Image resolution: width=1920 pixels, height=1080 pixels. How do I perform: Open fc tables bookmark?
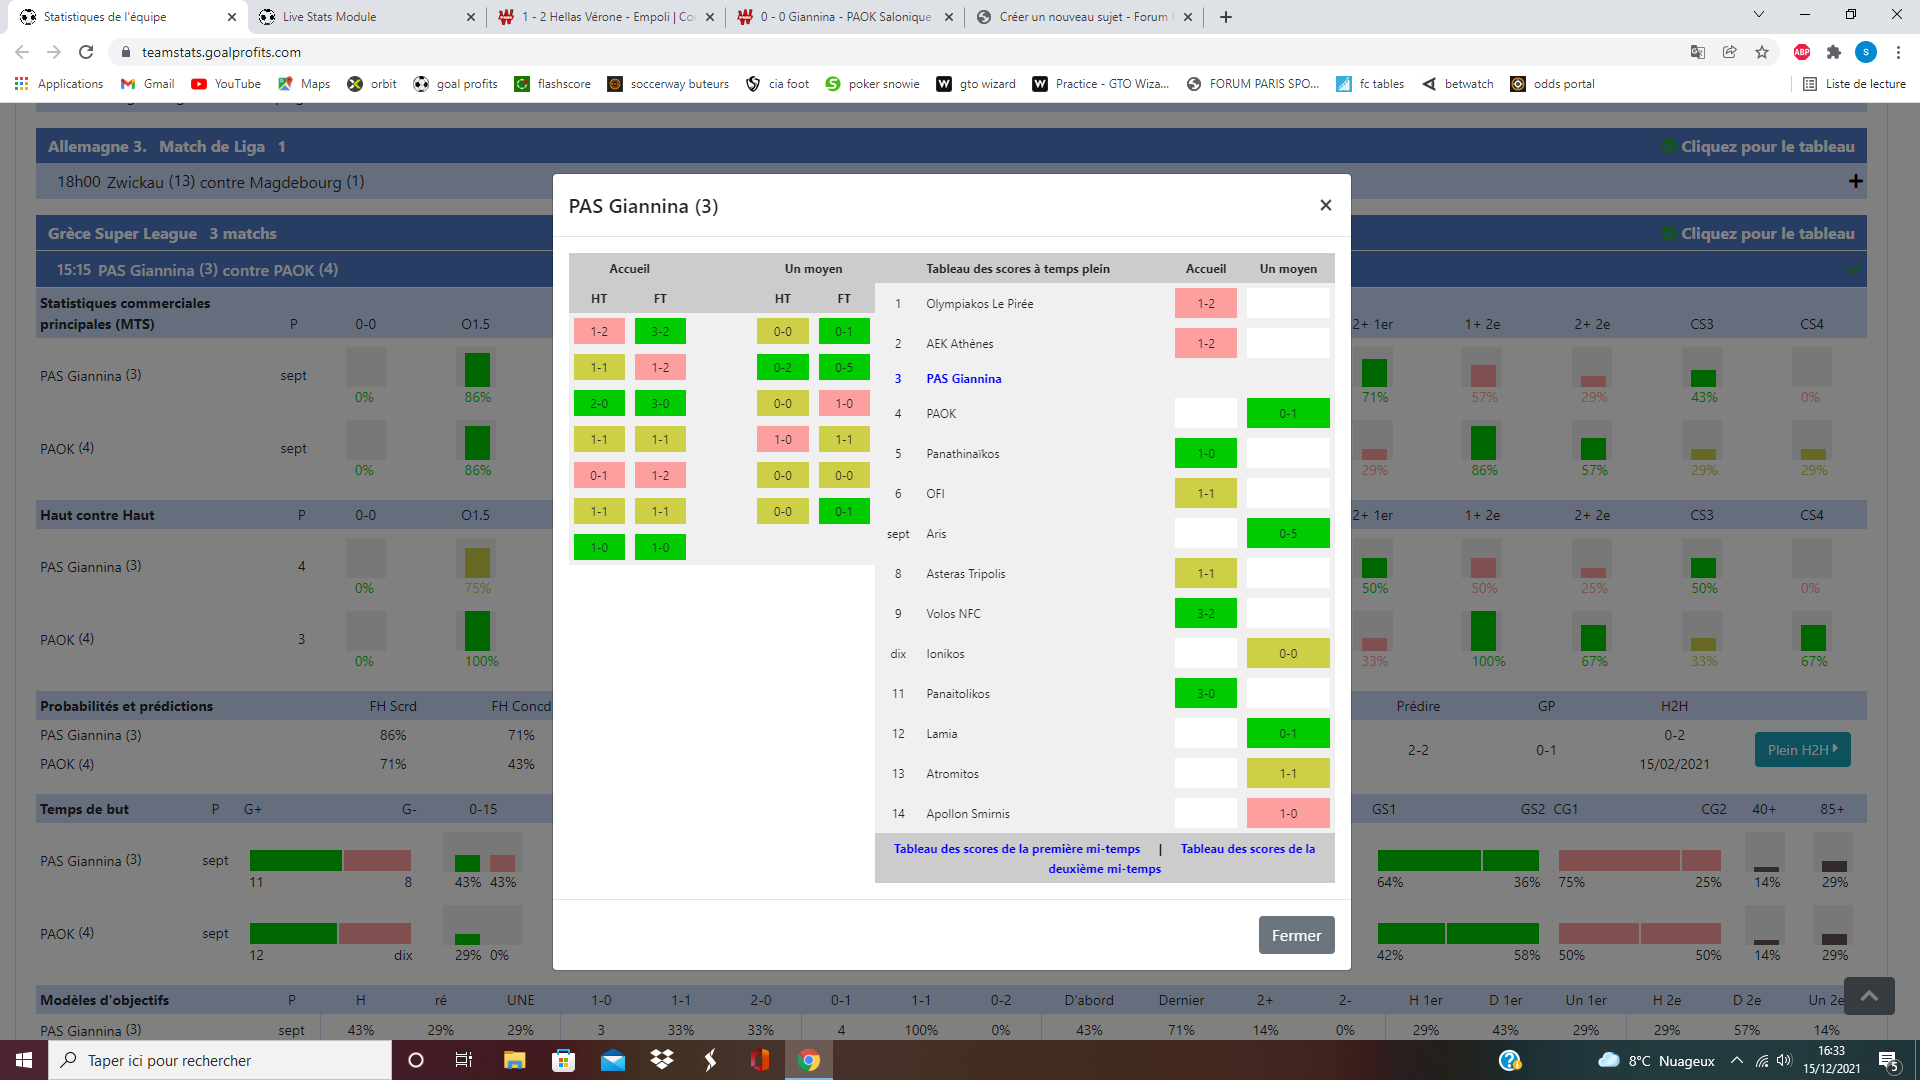tap(1370, 84)
